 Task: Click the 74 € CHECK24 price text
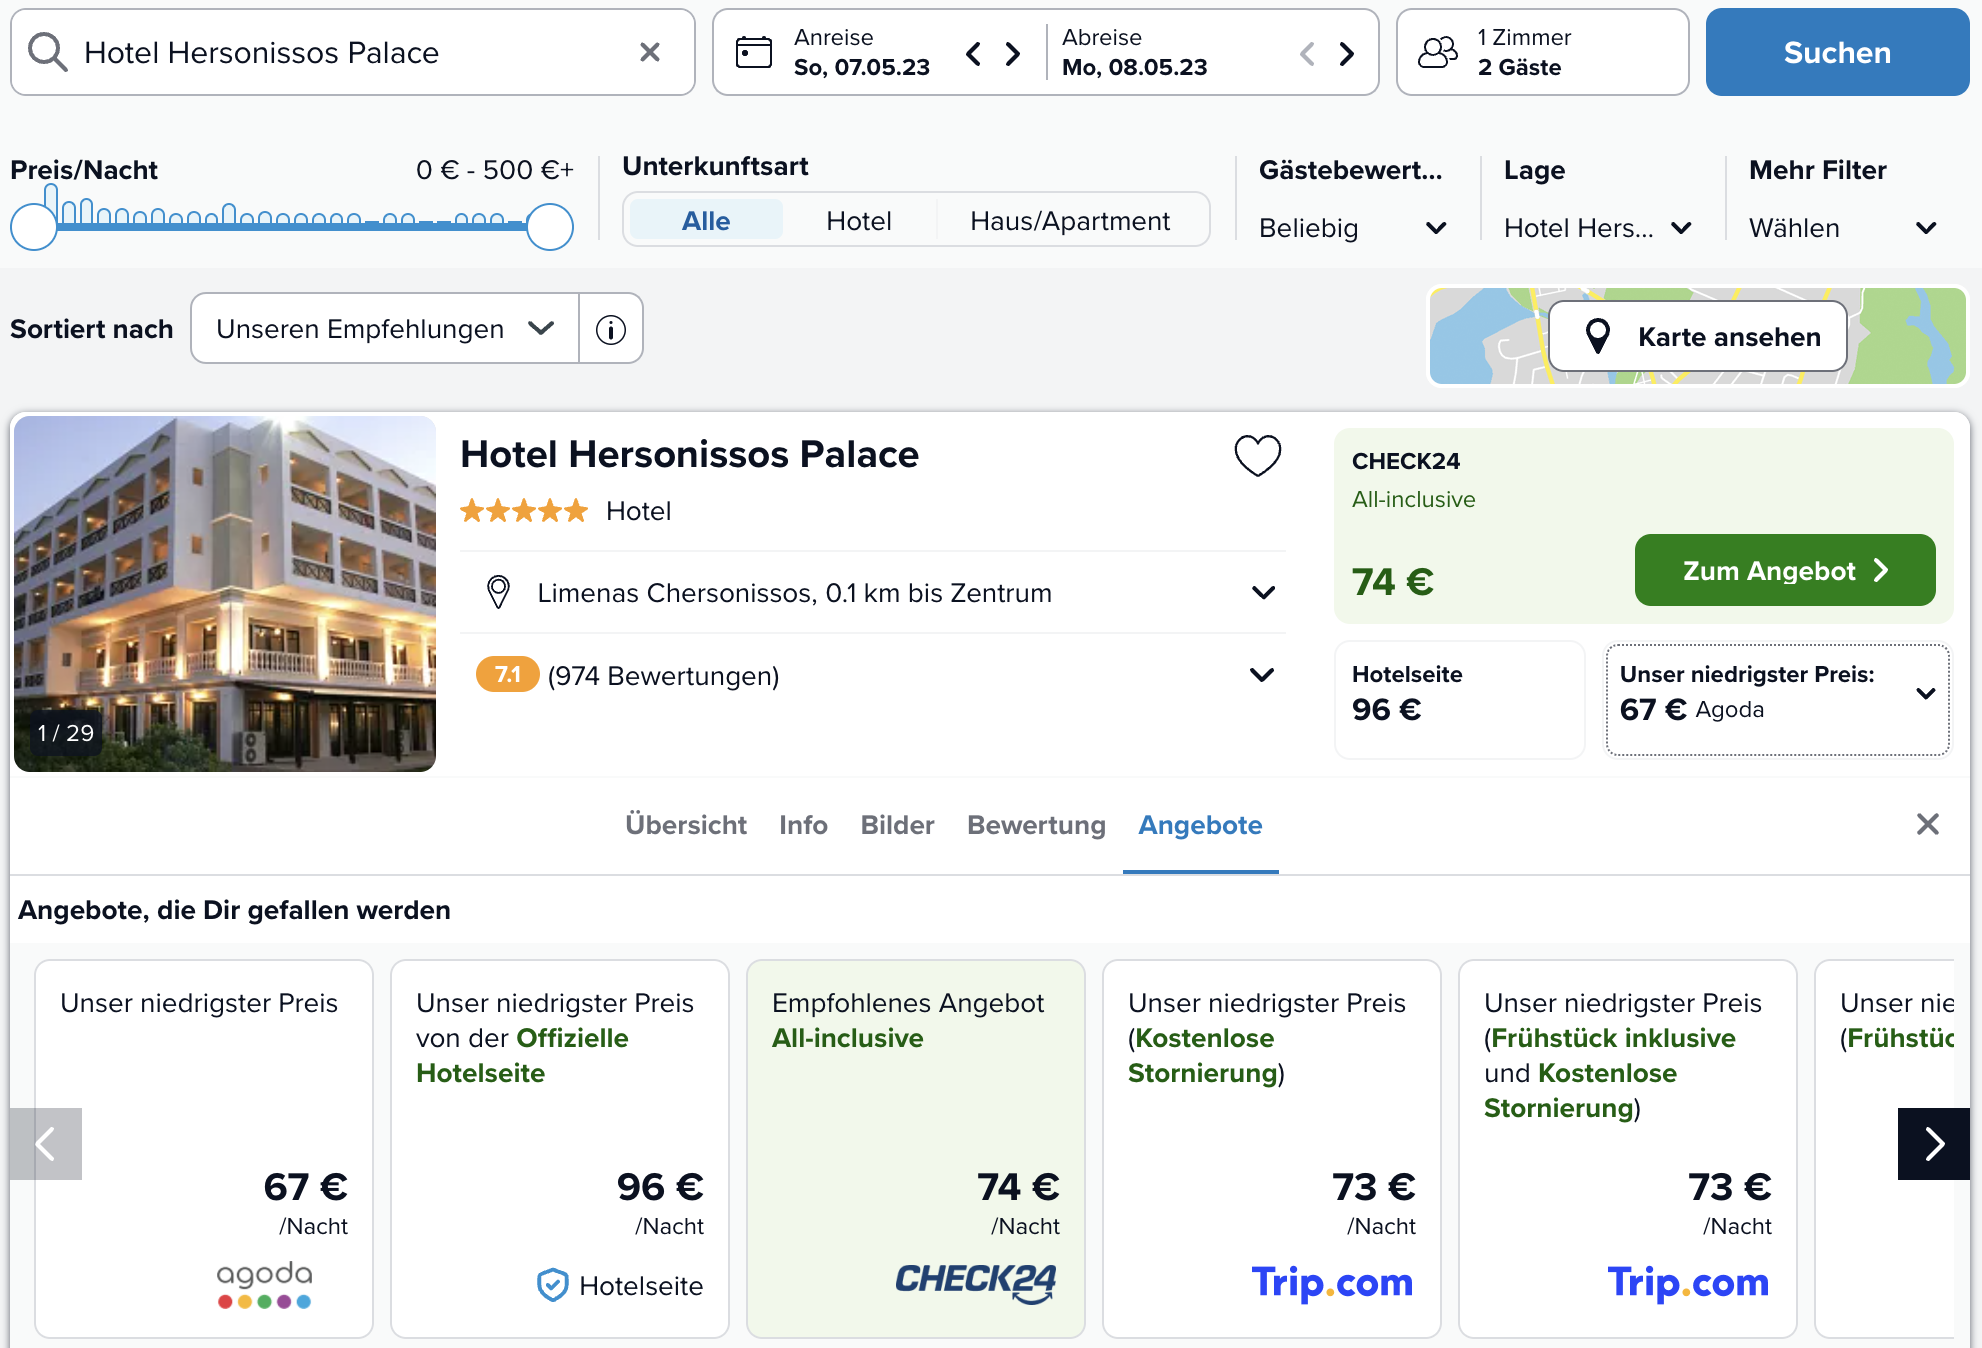1392,582
